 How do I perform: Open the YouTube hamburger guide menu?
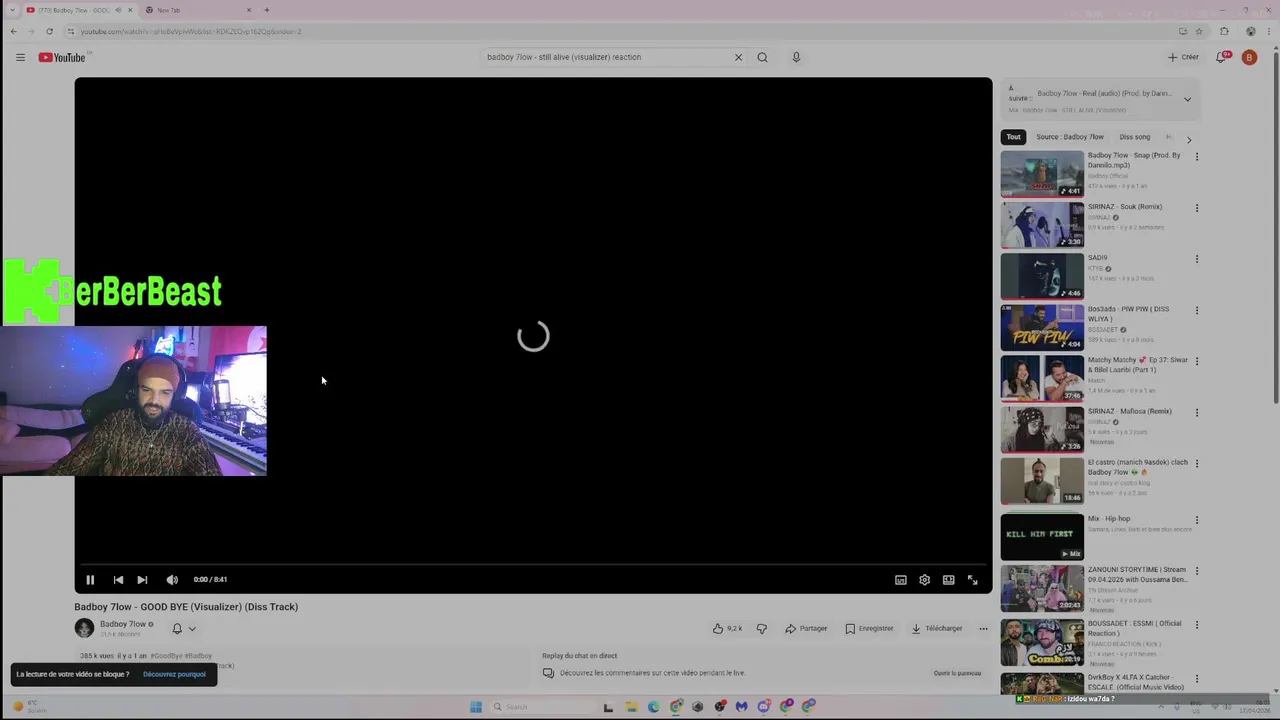pos(20,57)
